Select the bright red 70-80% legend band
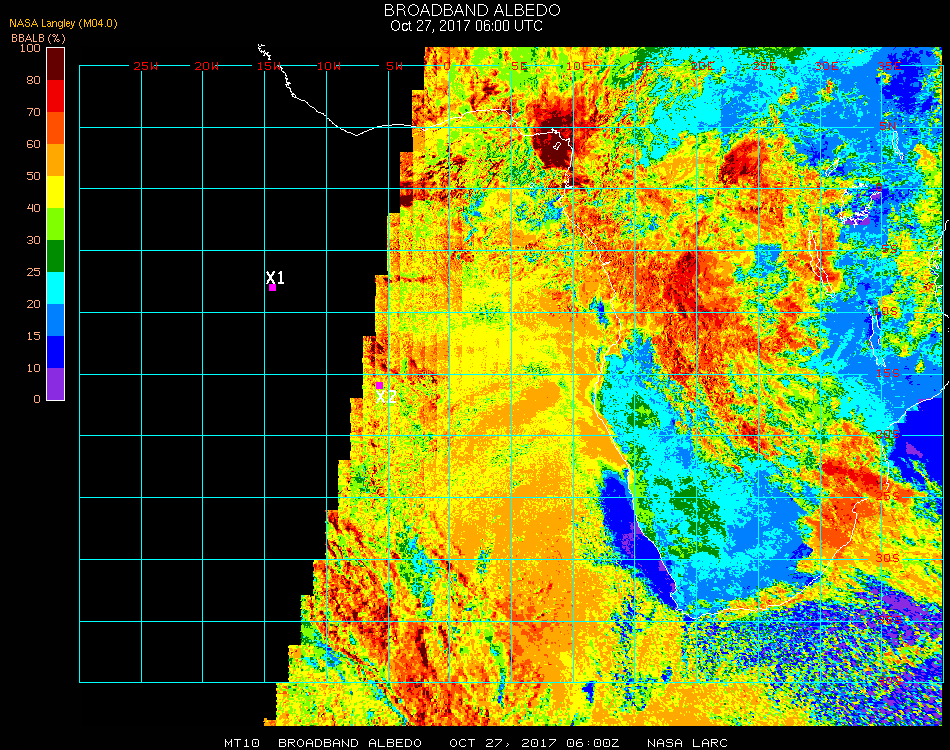 coord(56,96)
